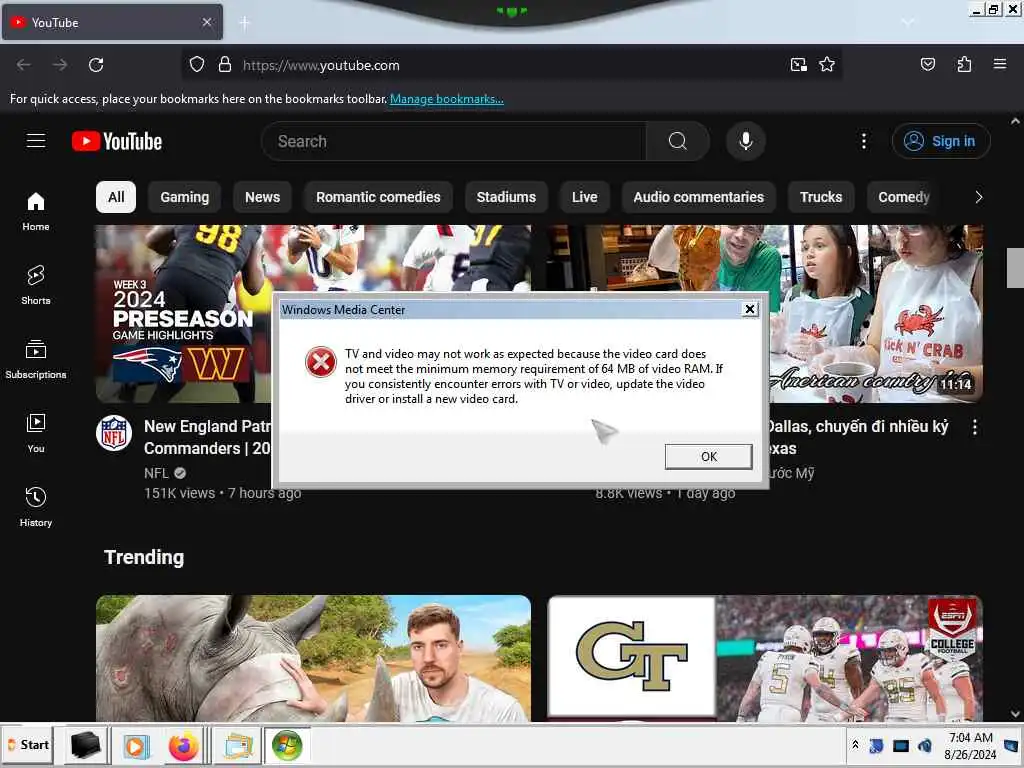Viewport: 1024px width, 768px height.
Task: Open the Pocket save icon
Action: [927, 65]
